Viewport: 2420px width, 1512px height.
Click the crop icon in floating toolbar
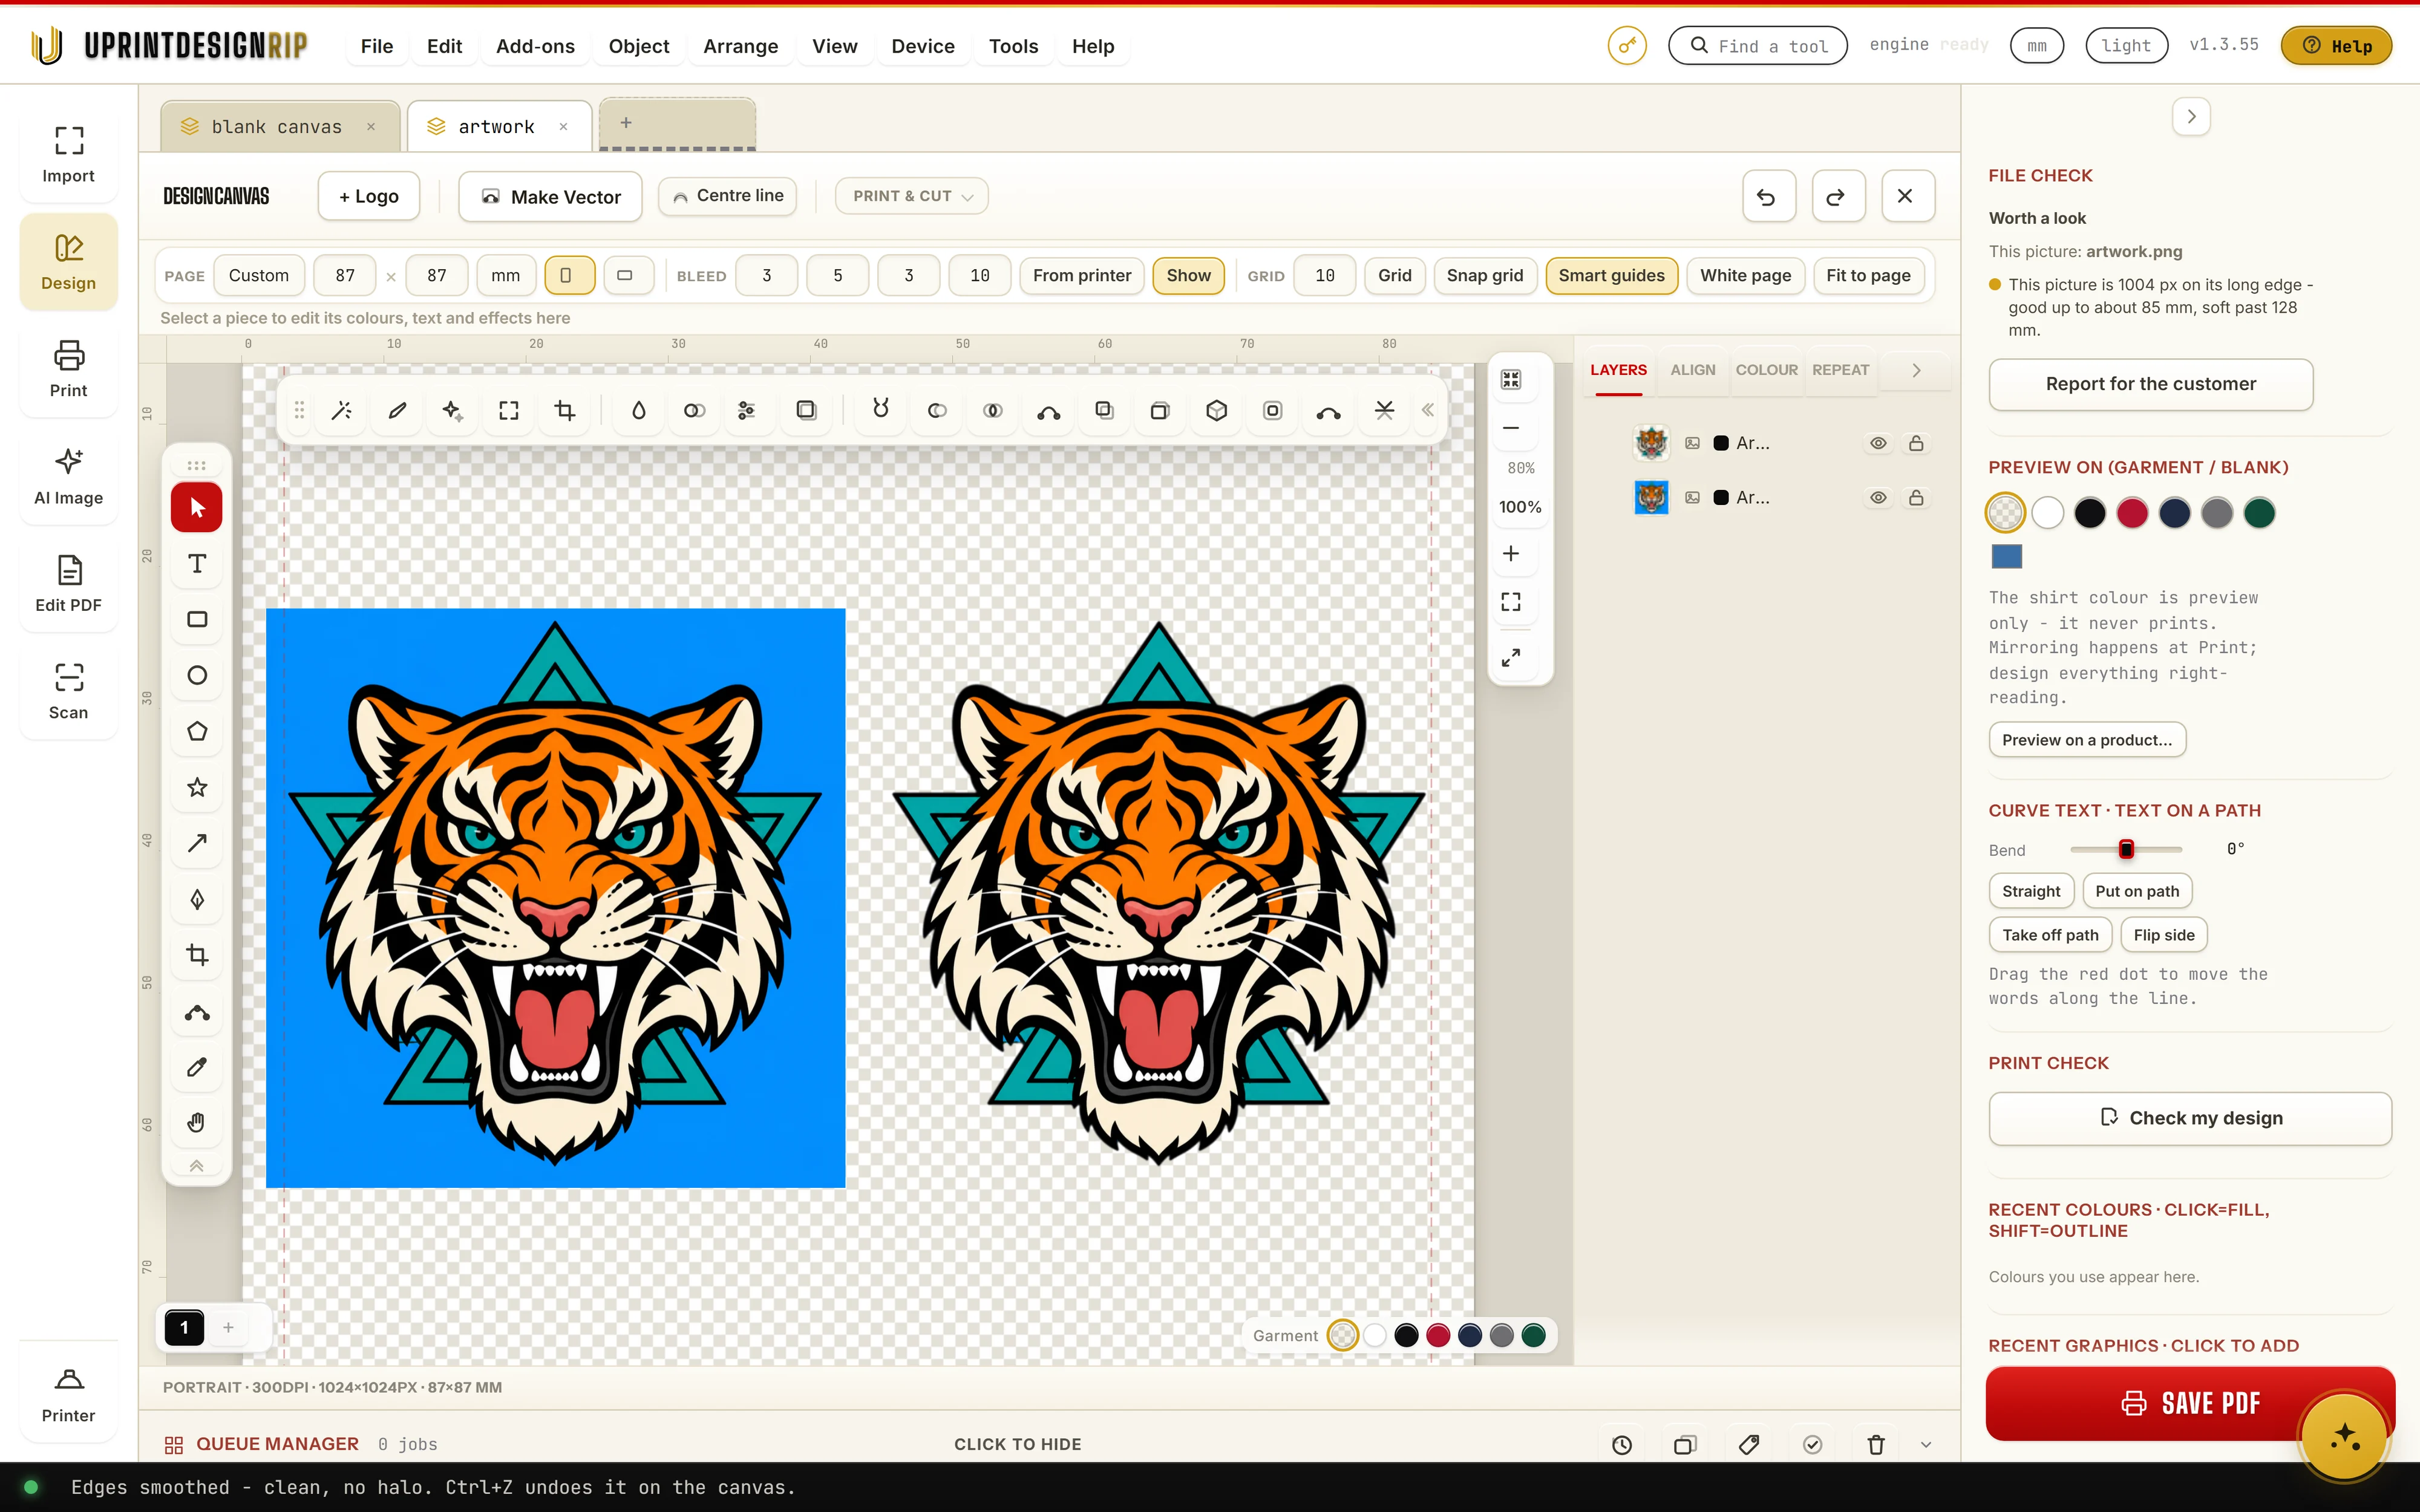(x=564, y=410)
